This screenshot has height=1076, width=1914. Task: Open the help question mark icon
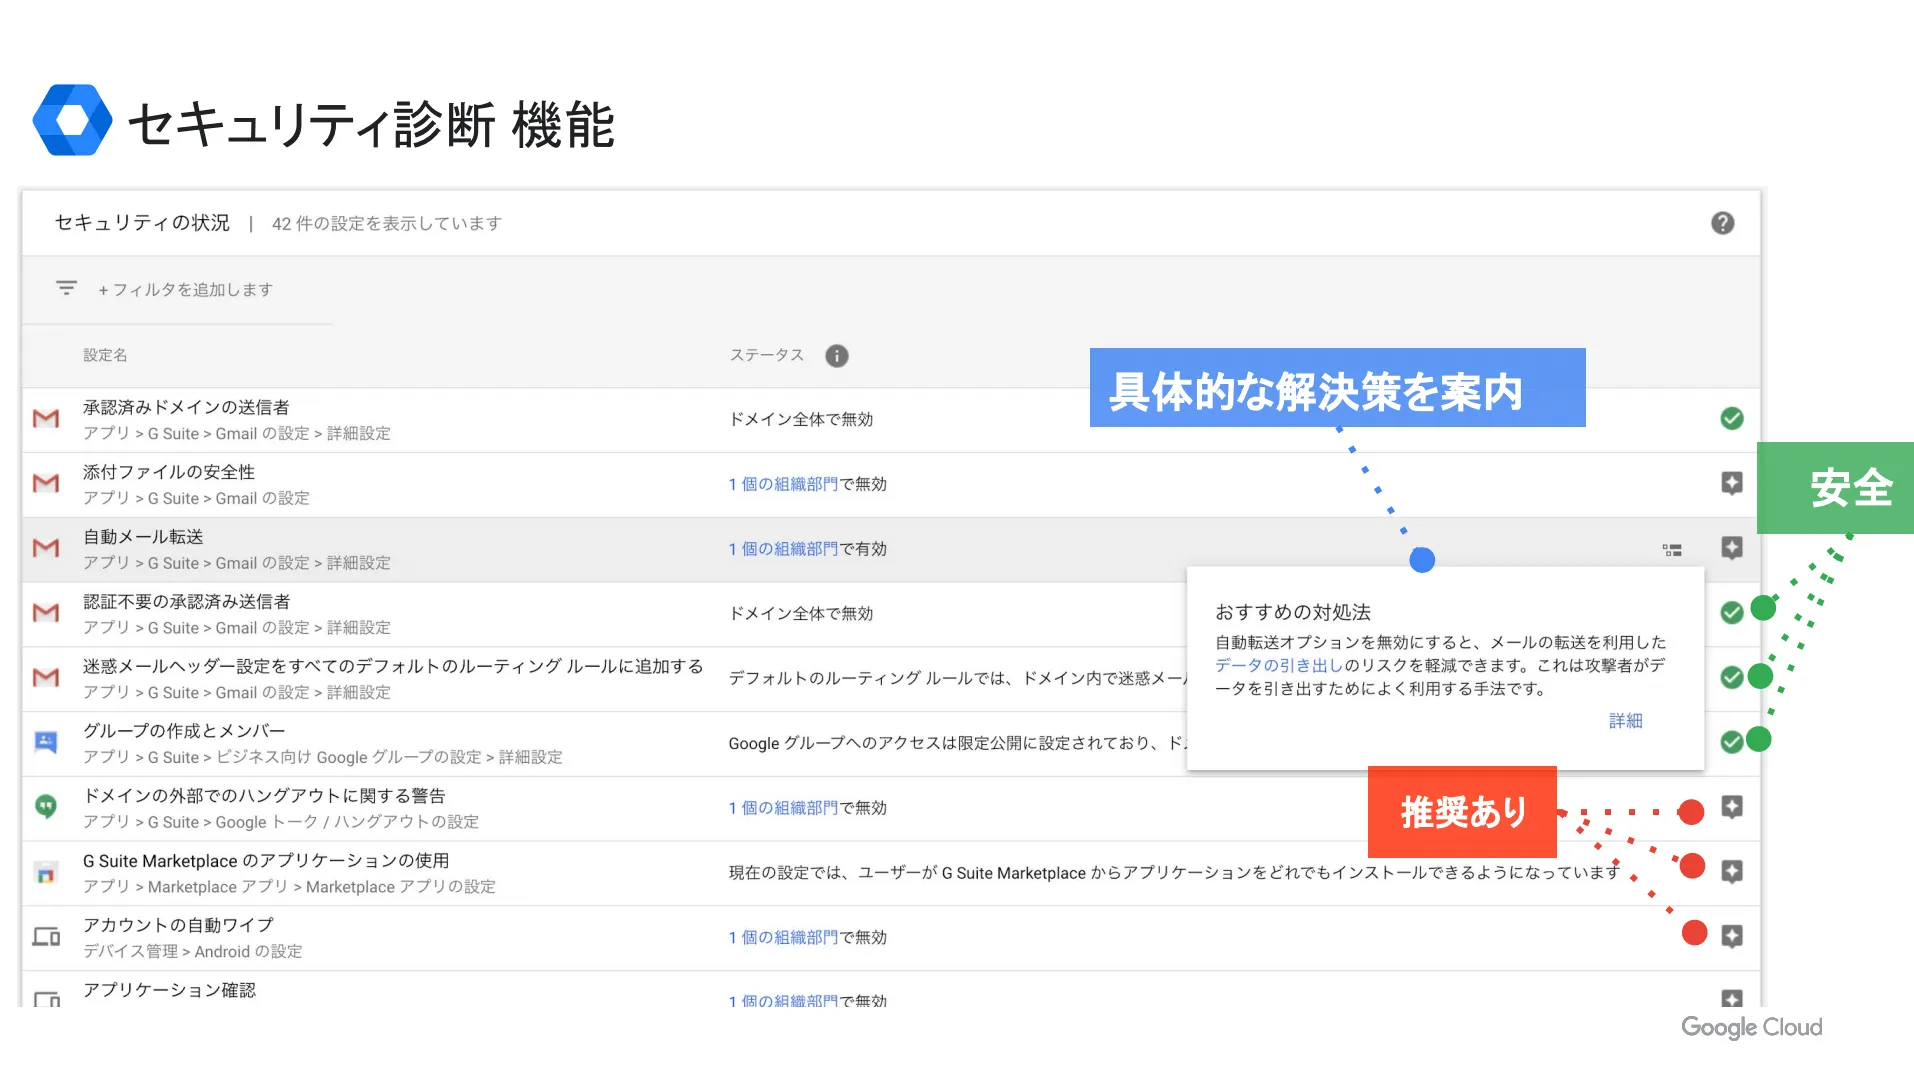(x=1722, y=223)
